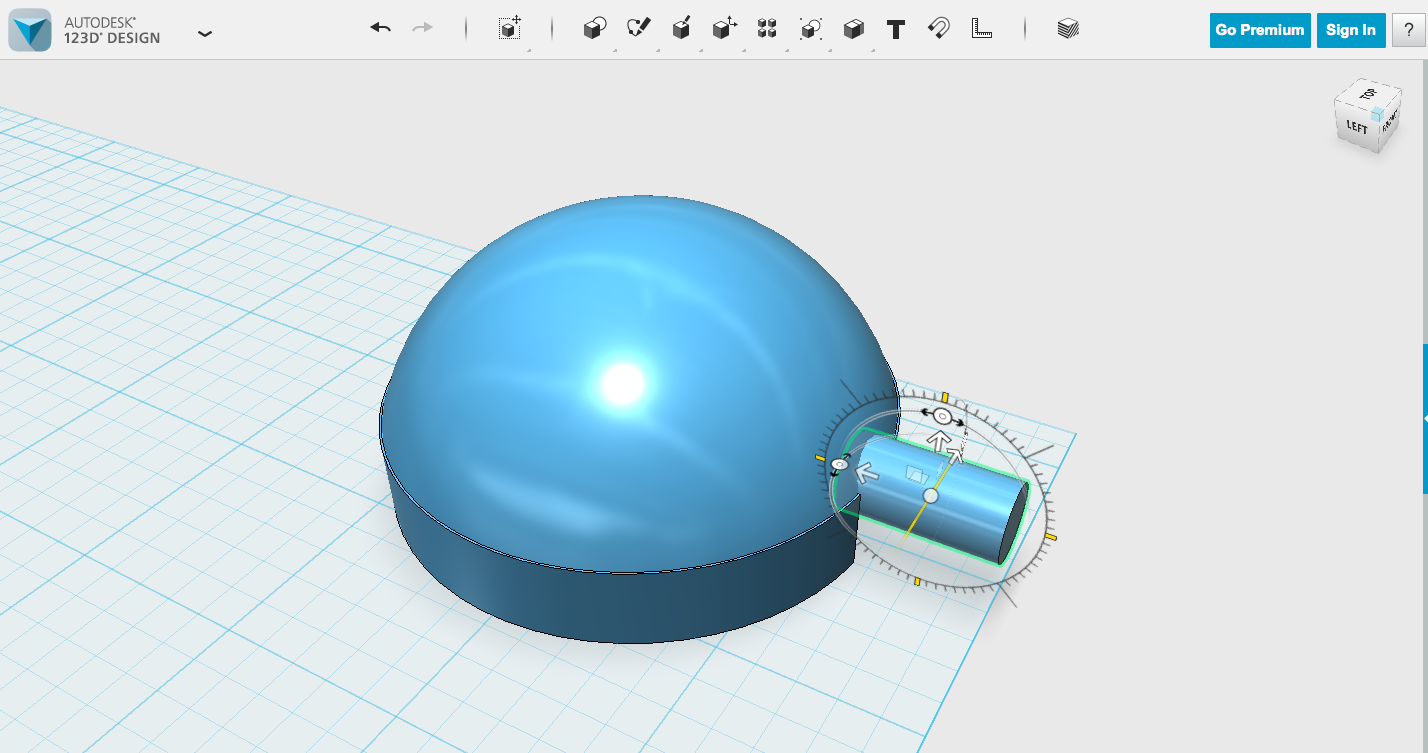Select the Measure tool
This screenshot has height=753, width=1428.
[x=982, y=28]
